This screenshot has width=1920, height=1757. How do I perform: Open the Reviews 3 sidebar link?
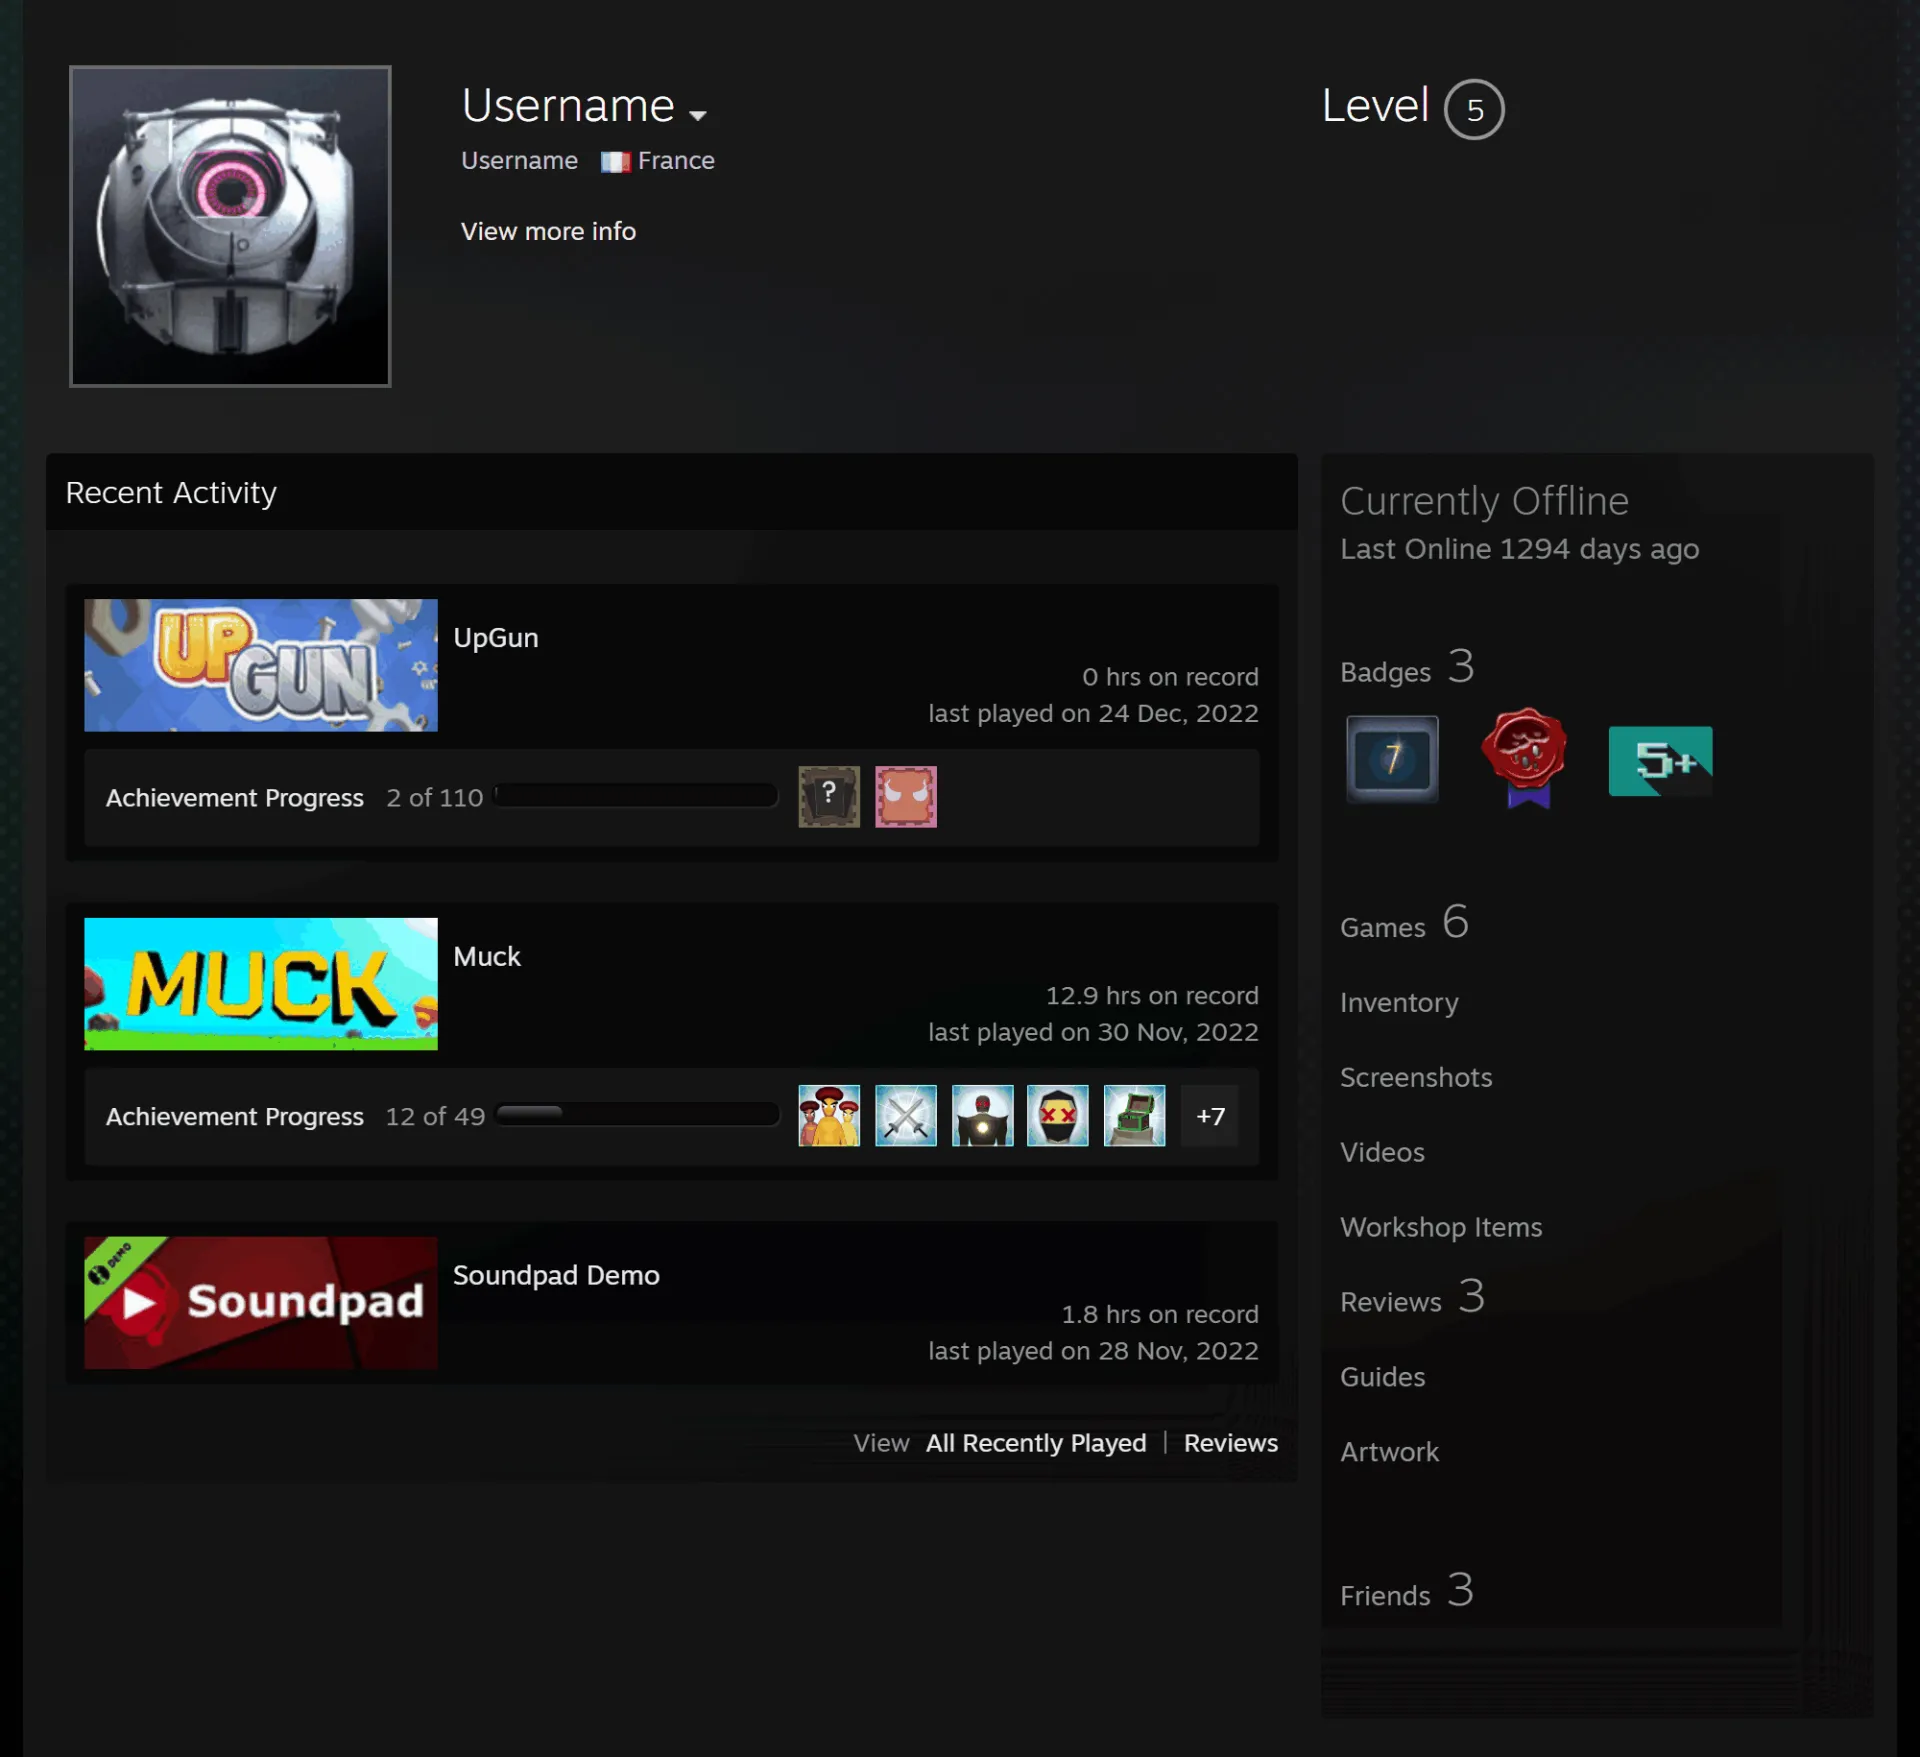(1412, 1298)
